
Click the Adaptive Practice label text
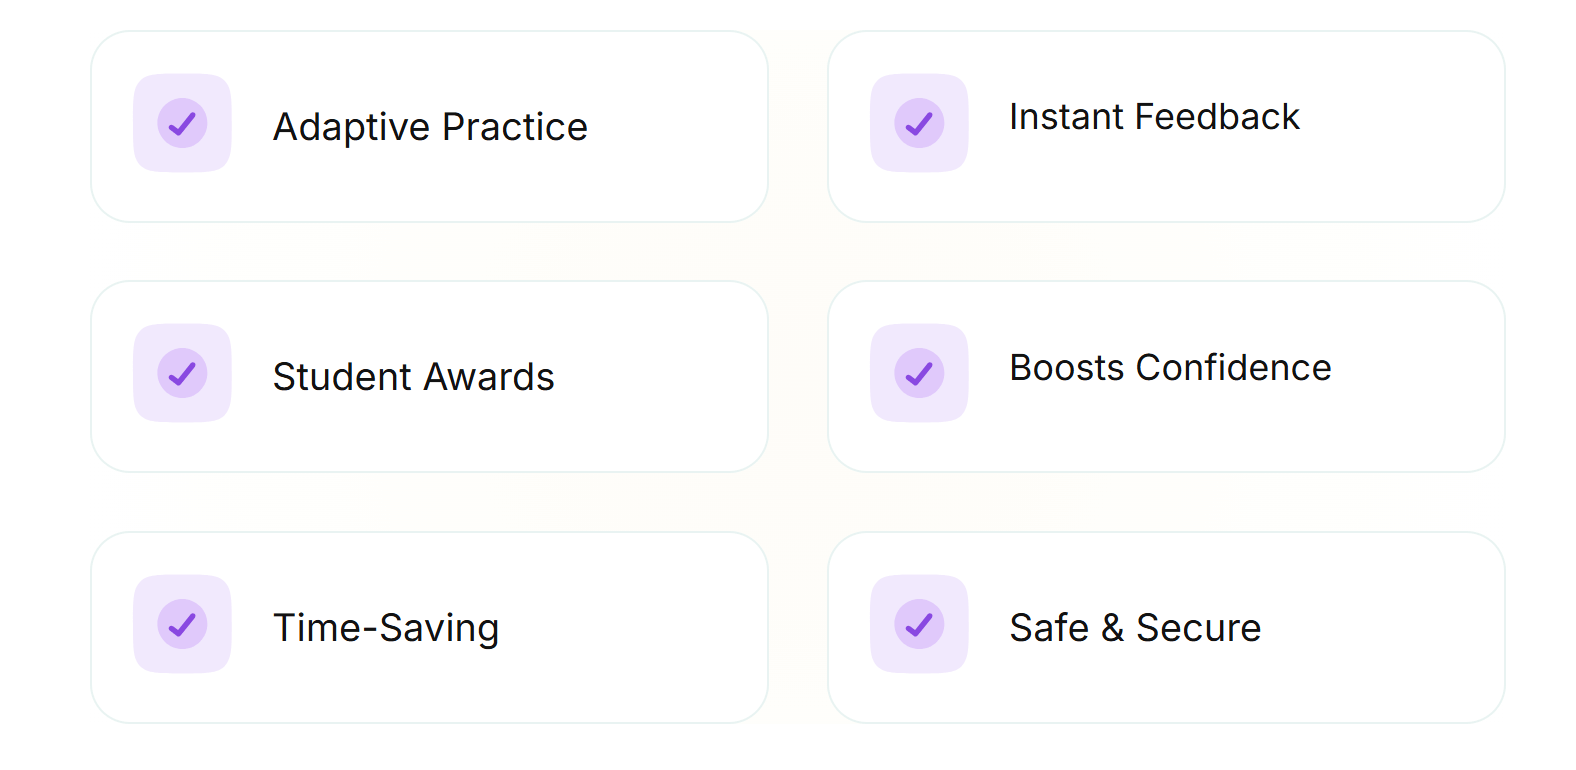(x=430, y=127)
